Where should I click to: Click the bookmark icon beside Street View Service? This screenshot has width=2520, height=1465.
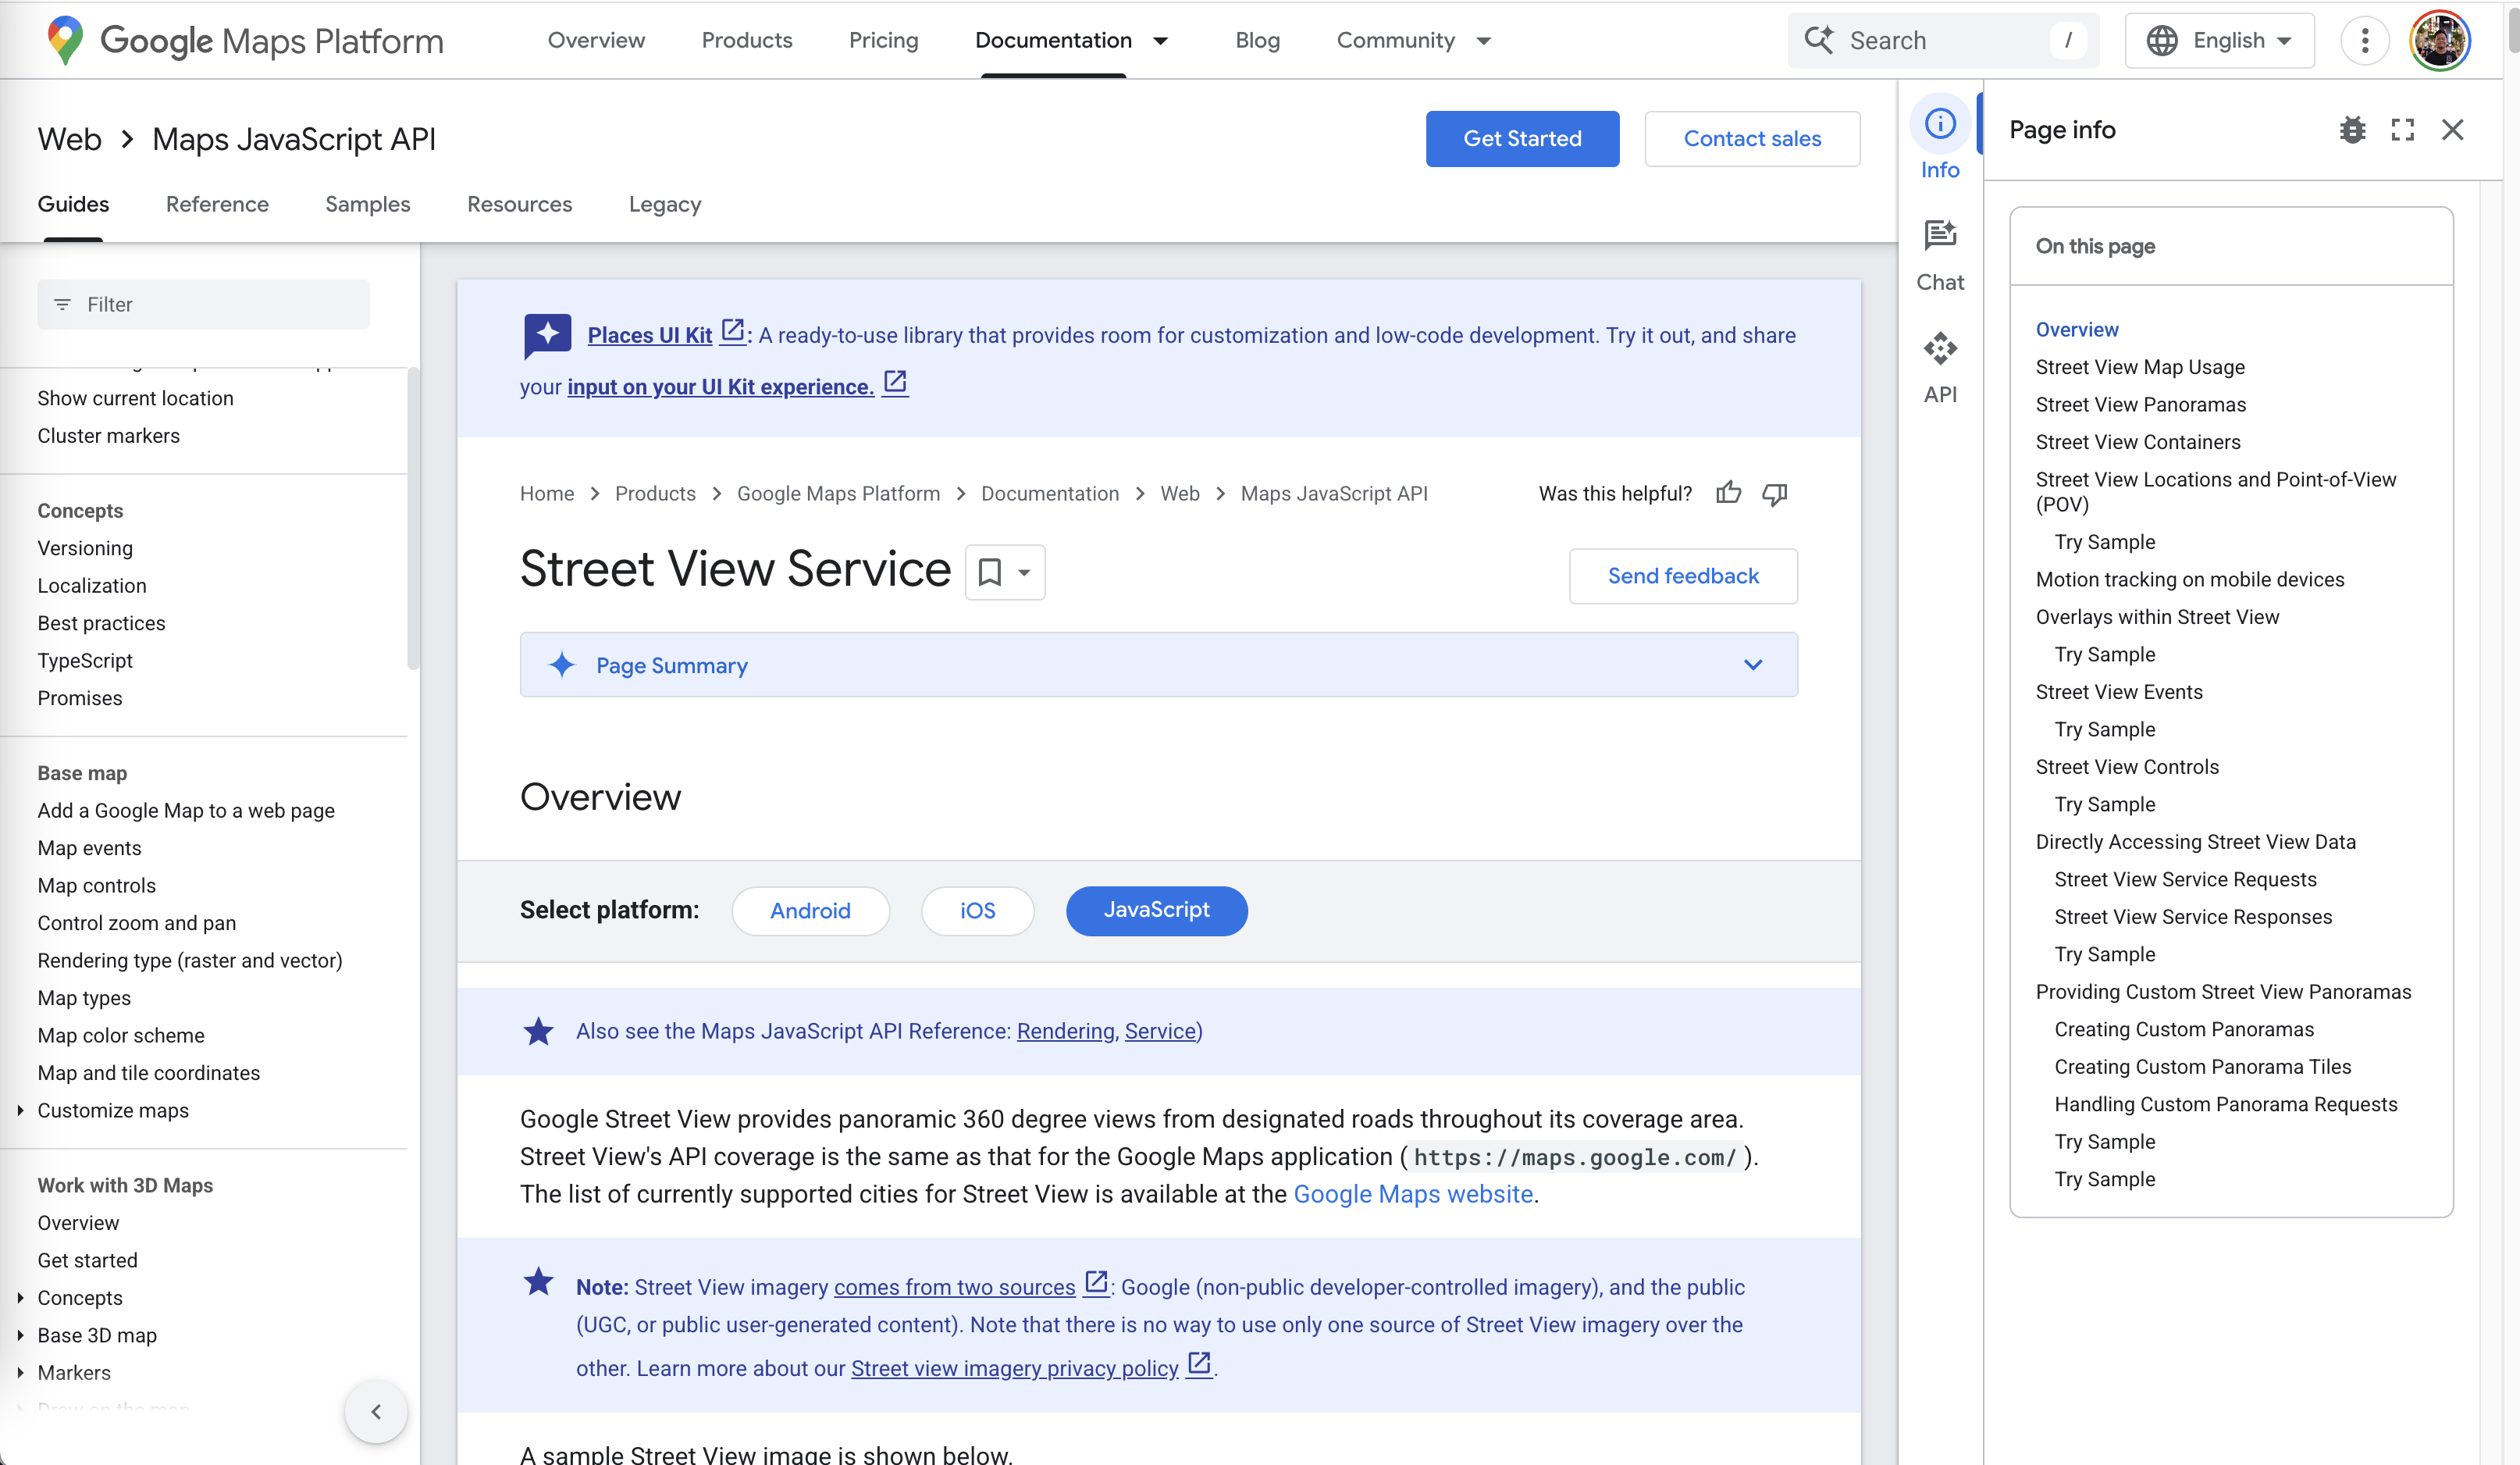tap(989, 572)
